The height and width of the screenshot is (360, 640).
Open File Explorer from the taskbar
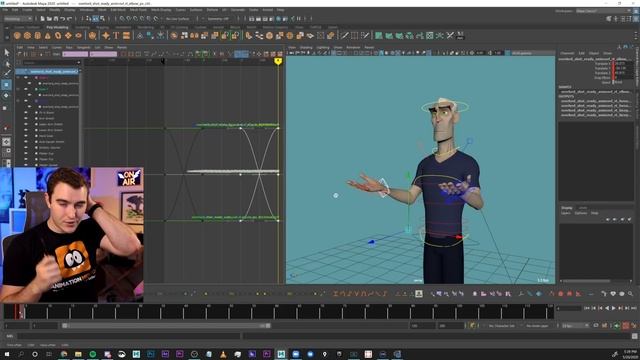(x=78, y=354)
